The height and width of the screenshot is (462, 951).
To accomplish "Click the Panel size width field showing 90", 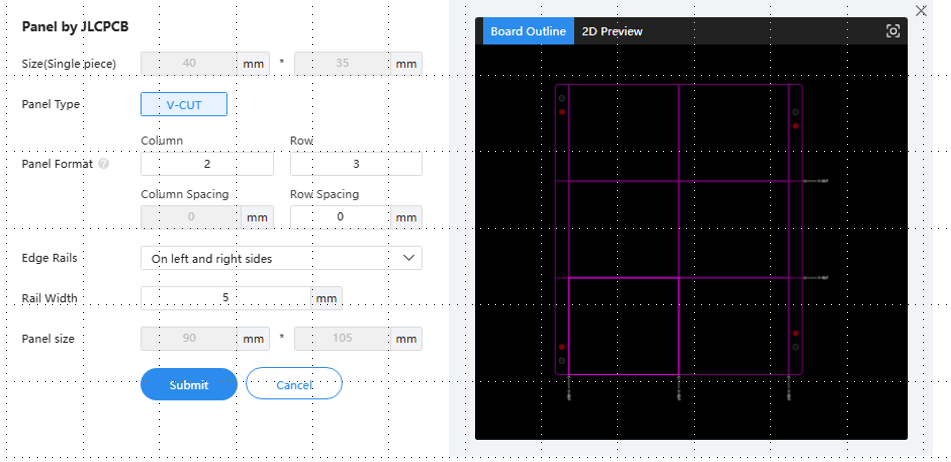I will 190,339.
